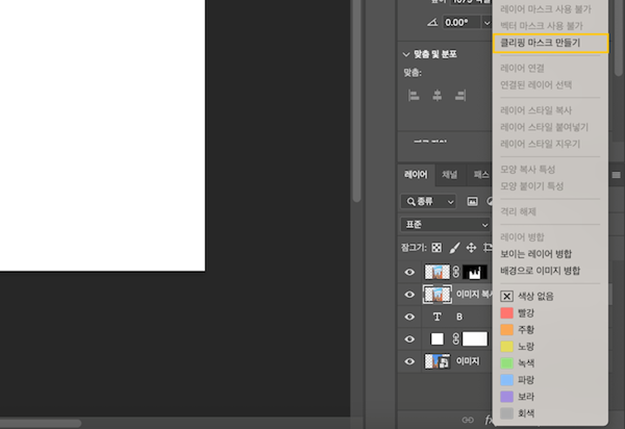
Task: Click the rotation angle field 0.00°
Action: point(461,23)
